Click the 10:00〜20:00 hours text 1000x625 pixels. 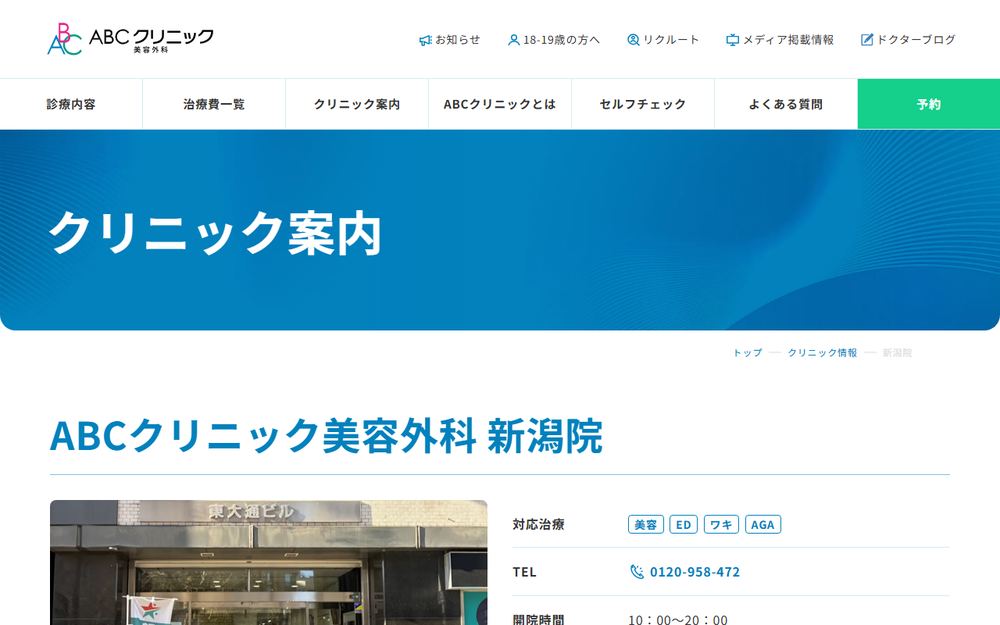pos(678,619)
